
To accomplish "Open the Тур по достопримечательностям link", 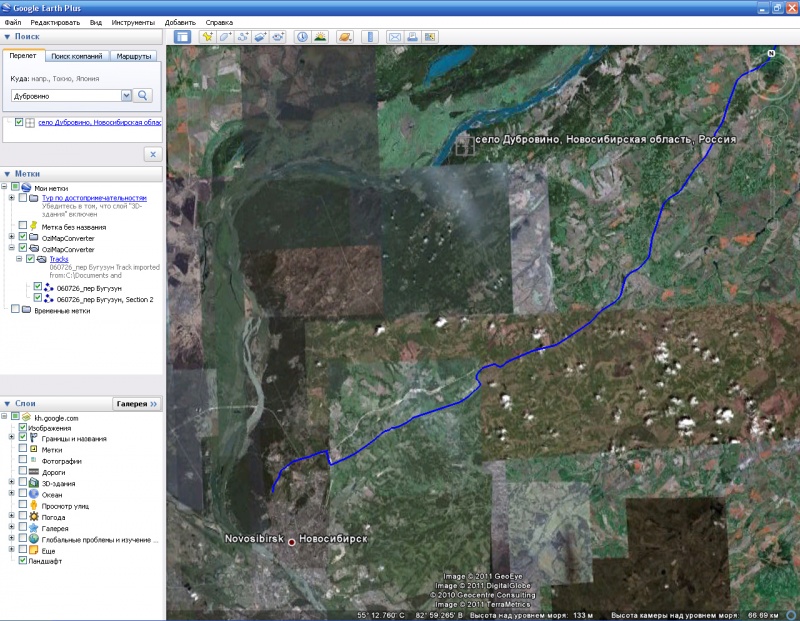I will point(94,198).
